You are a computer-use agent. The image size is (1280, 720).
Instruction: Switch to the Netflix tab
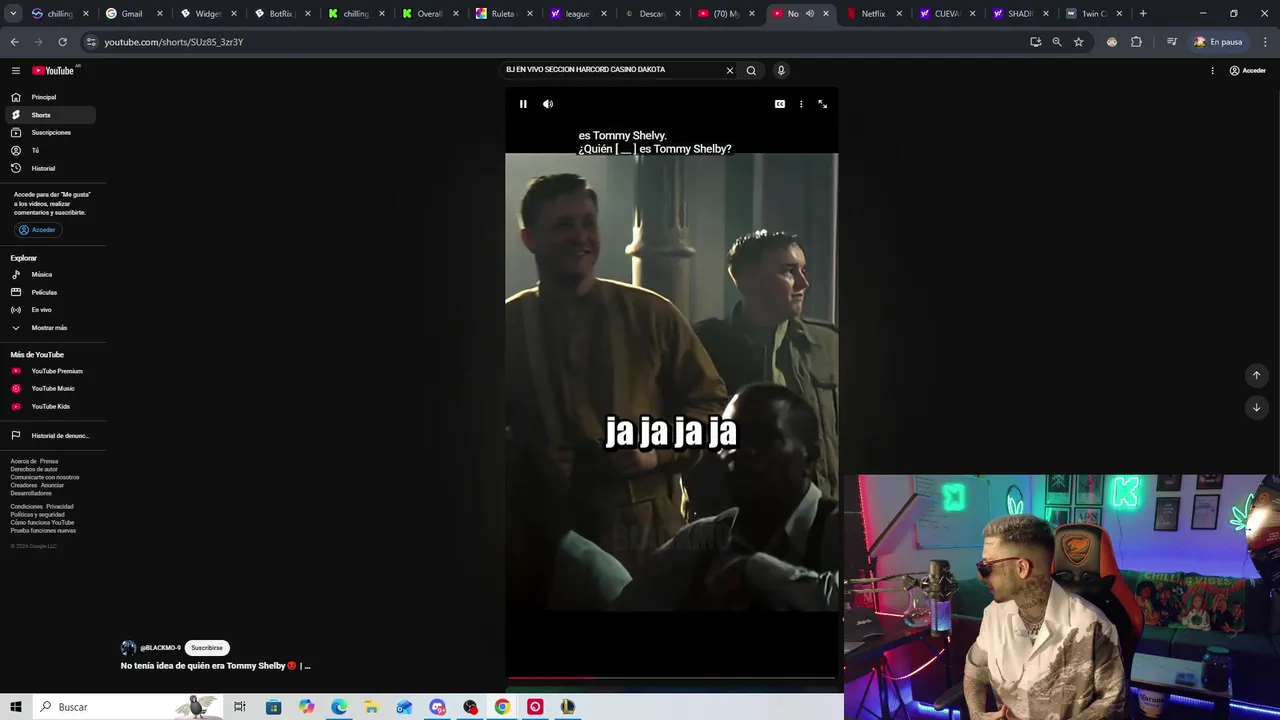pos(873,14)
